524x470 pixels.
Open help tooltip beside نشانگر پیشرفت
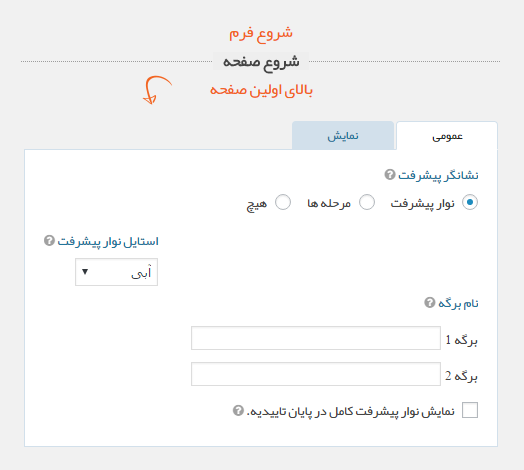tap(390, 174)
